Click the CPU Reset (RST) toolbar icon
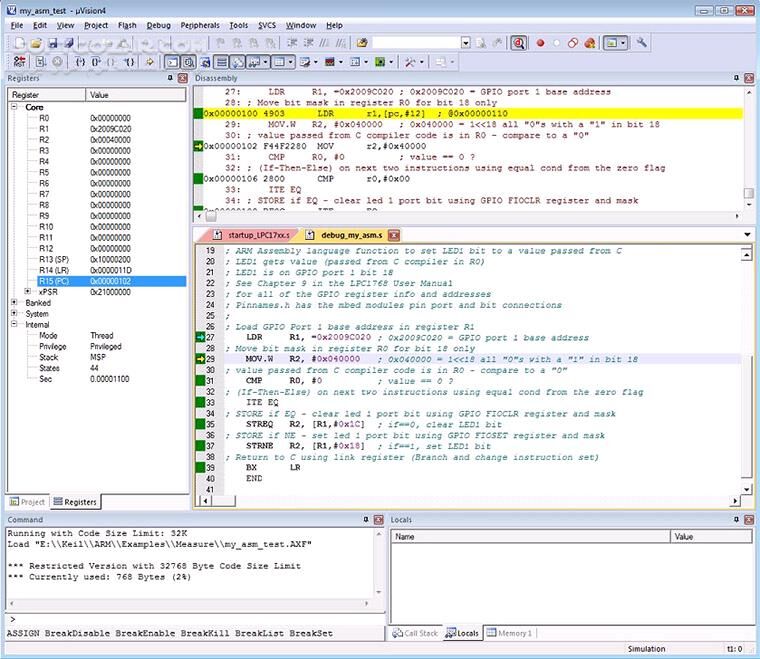 click(x=17, y=62)
